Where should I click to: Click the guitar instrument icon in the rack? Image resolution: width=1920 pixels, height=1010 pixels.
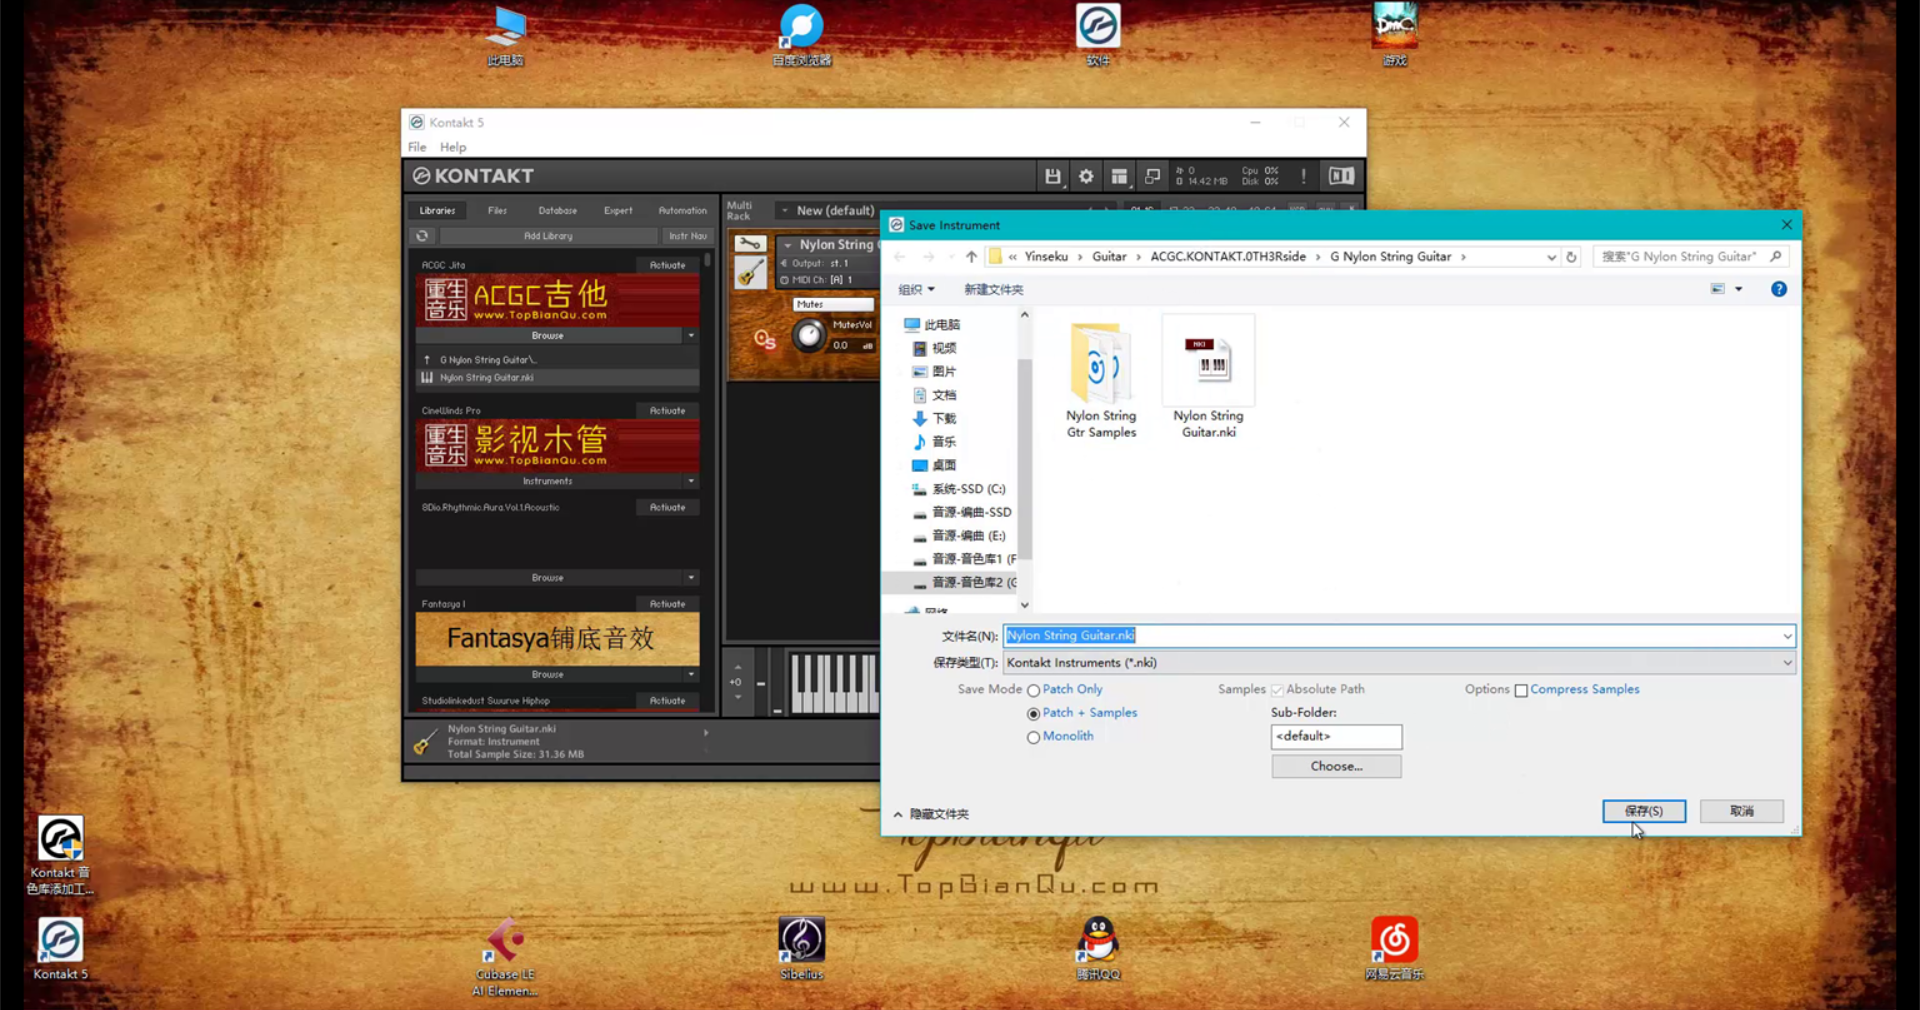pos(750,273)
